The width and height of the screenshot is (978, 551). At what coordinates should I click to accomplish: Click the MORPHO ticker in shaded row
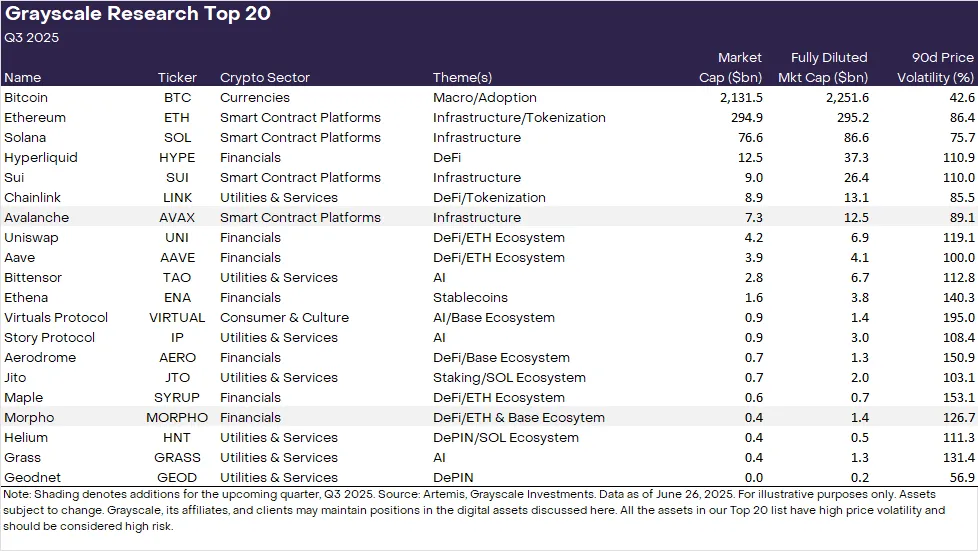coord(177,417)
